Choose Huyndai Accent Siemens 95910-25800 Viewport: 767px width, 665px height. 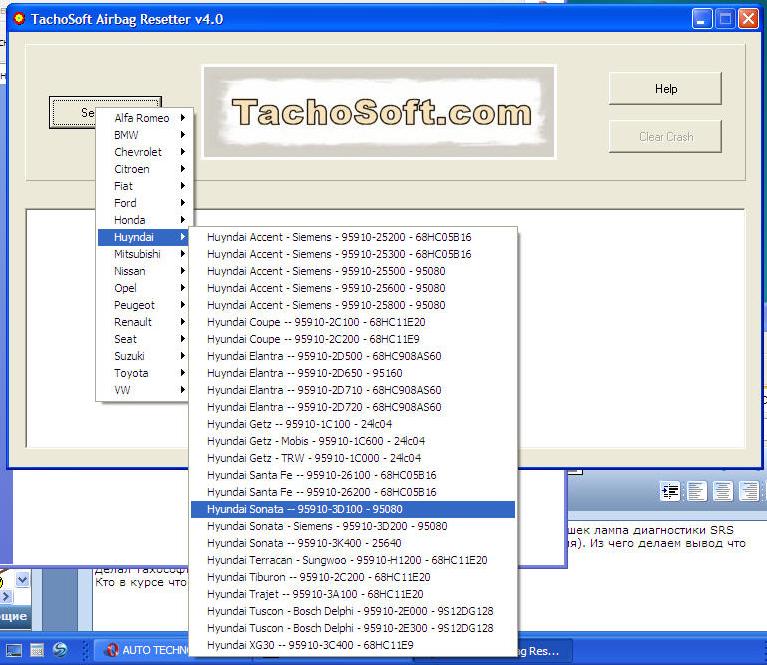click(353, 305)
